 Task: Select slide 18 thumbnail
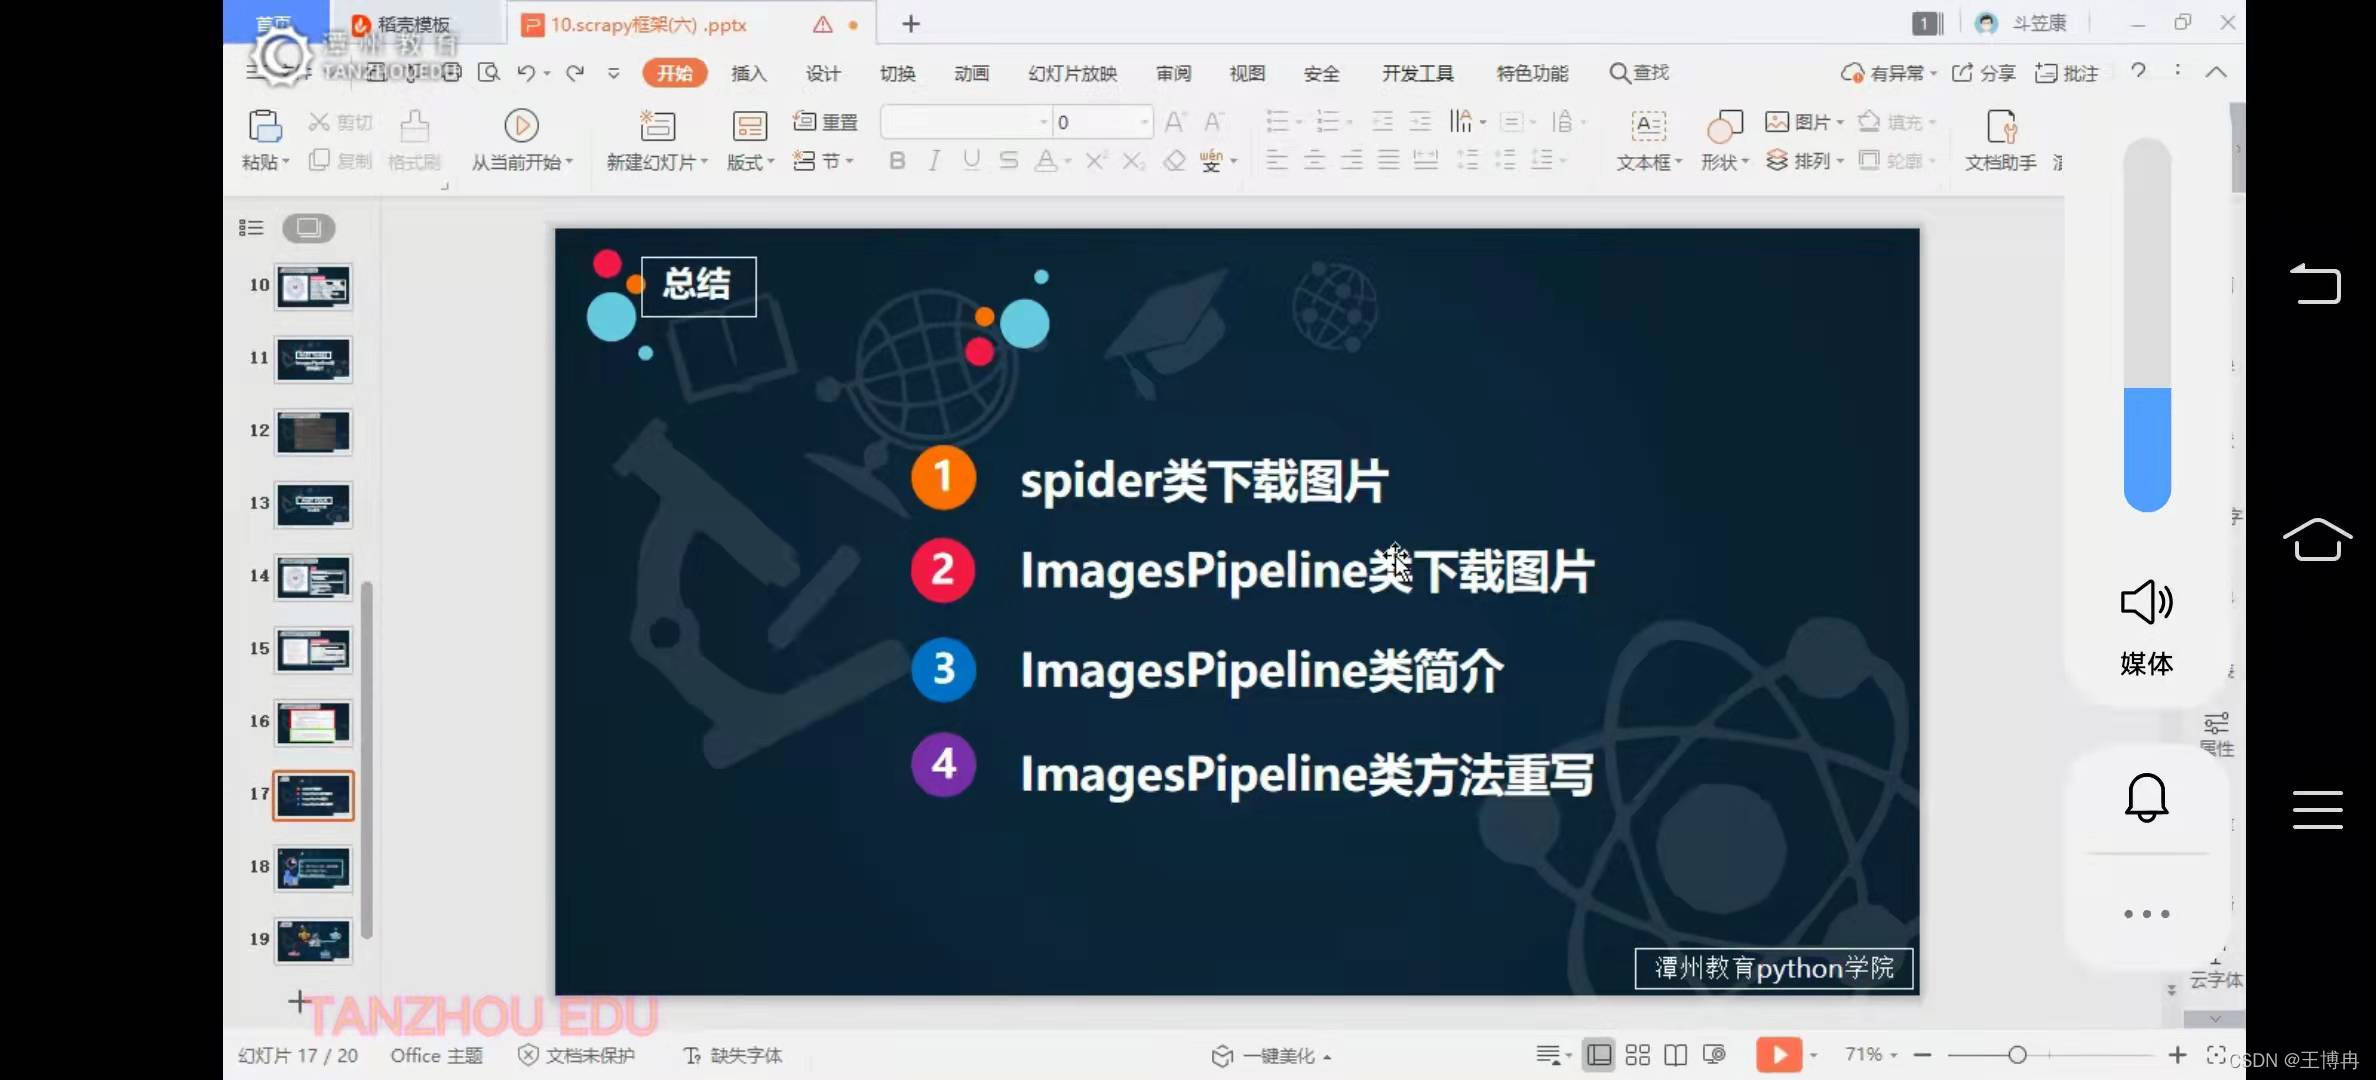313,867
